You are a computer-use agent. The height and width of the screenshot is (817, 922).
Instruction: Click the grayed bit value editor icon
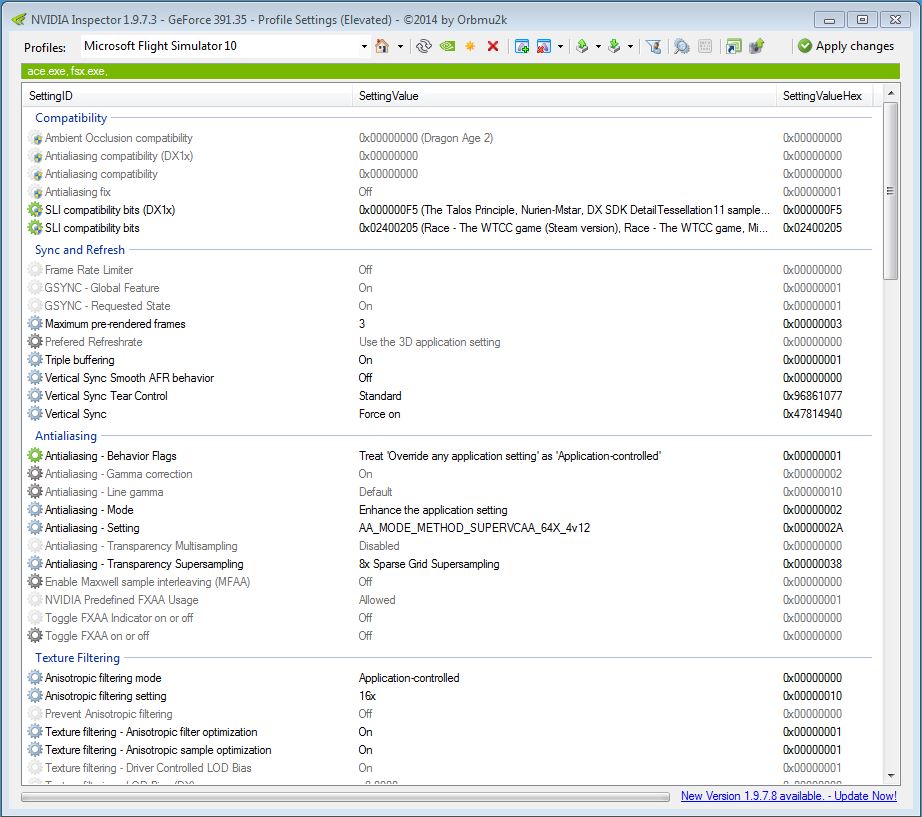tap(705, 46)
